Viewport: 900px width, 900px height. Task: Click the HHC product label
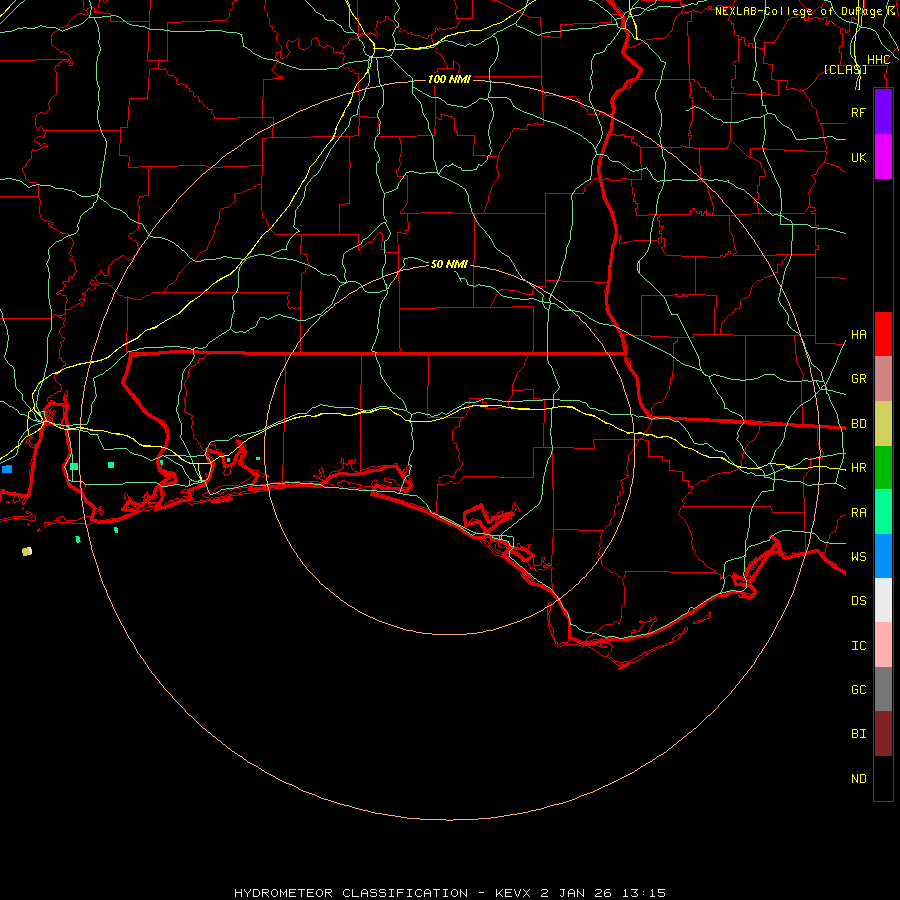click(x=878, y=60)
